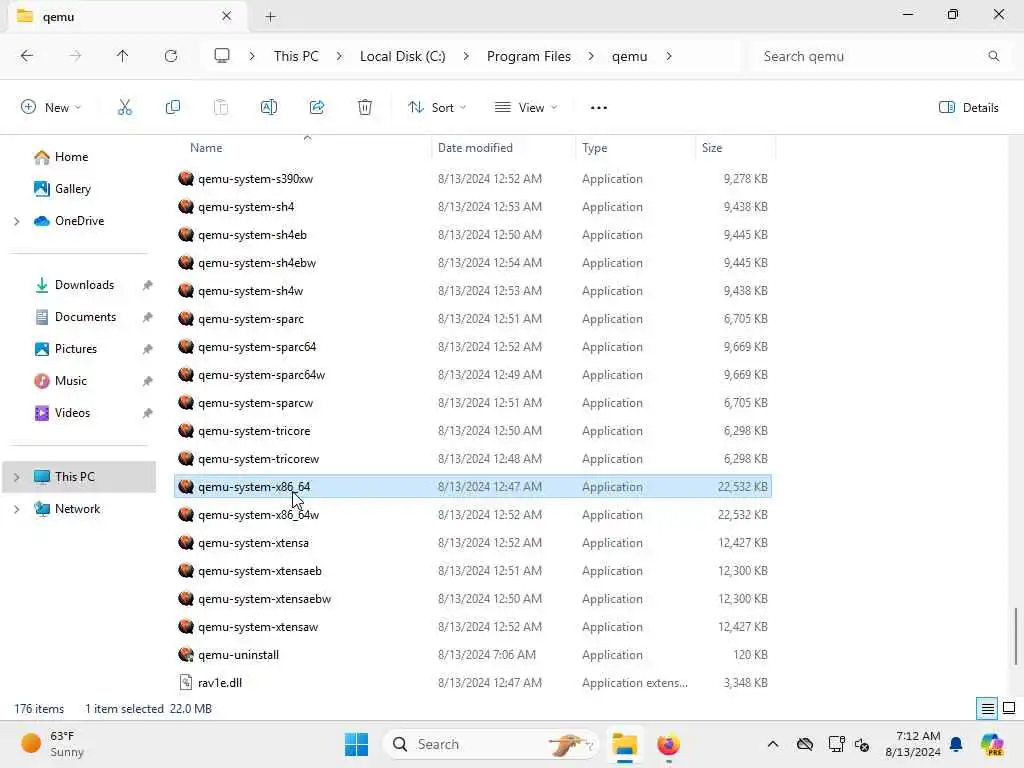
Task: Open the View dropdown
Action: click(526, 108)
